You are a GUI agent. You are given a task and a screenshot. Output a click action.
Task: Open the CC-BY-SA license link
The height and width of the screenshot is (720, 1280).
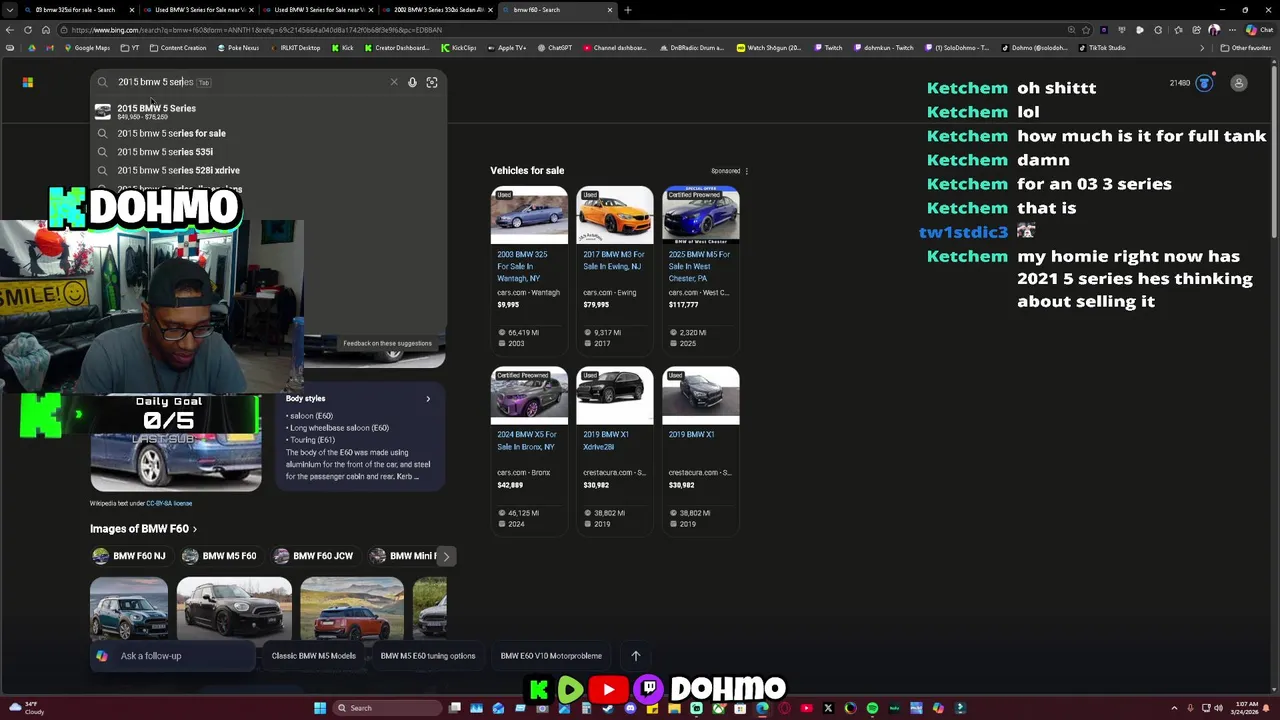click(x=169, y=503)
